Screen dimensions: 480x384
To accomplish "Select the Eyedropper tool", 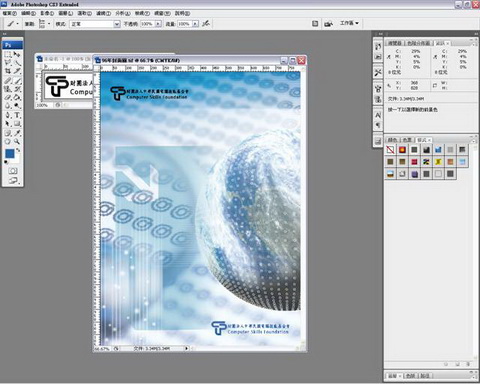I will click(17, 133).
